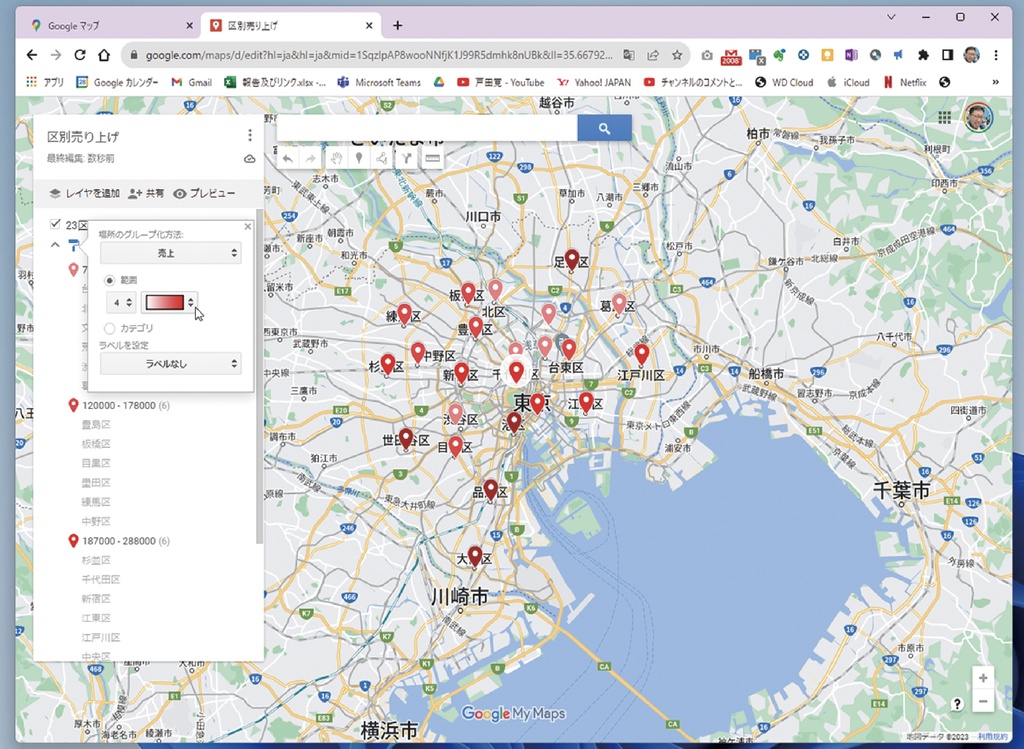Click inside the map search box

427,129
